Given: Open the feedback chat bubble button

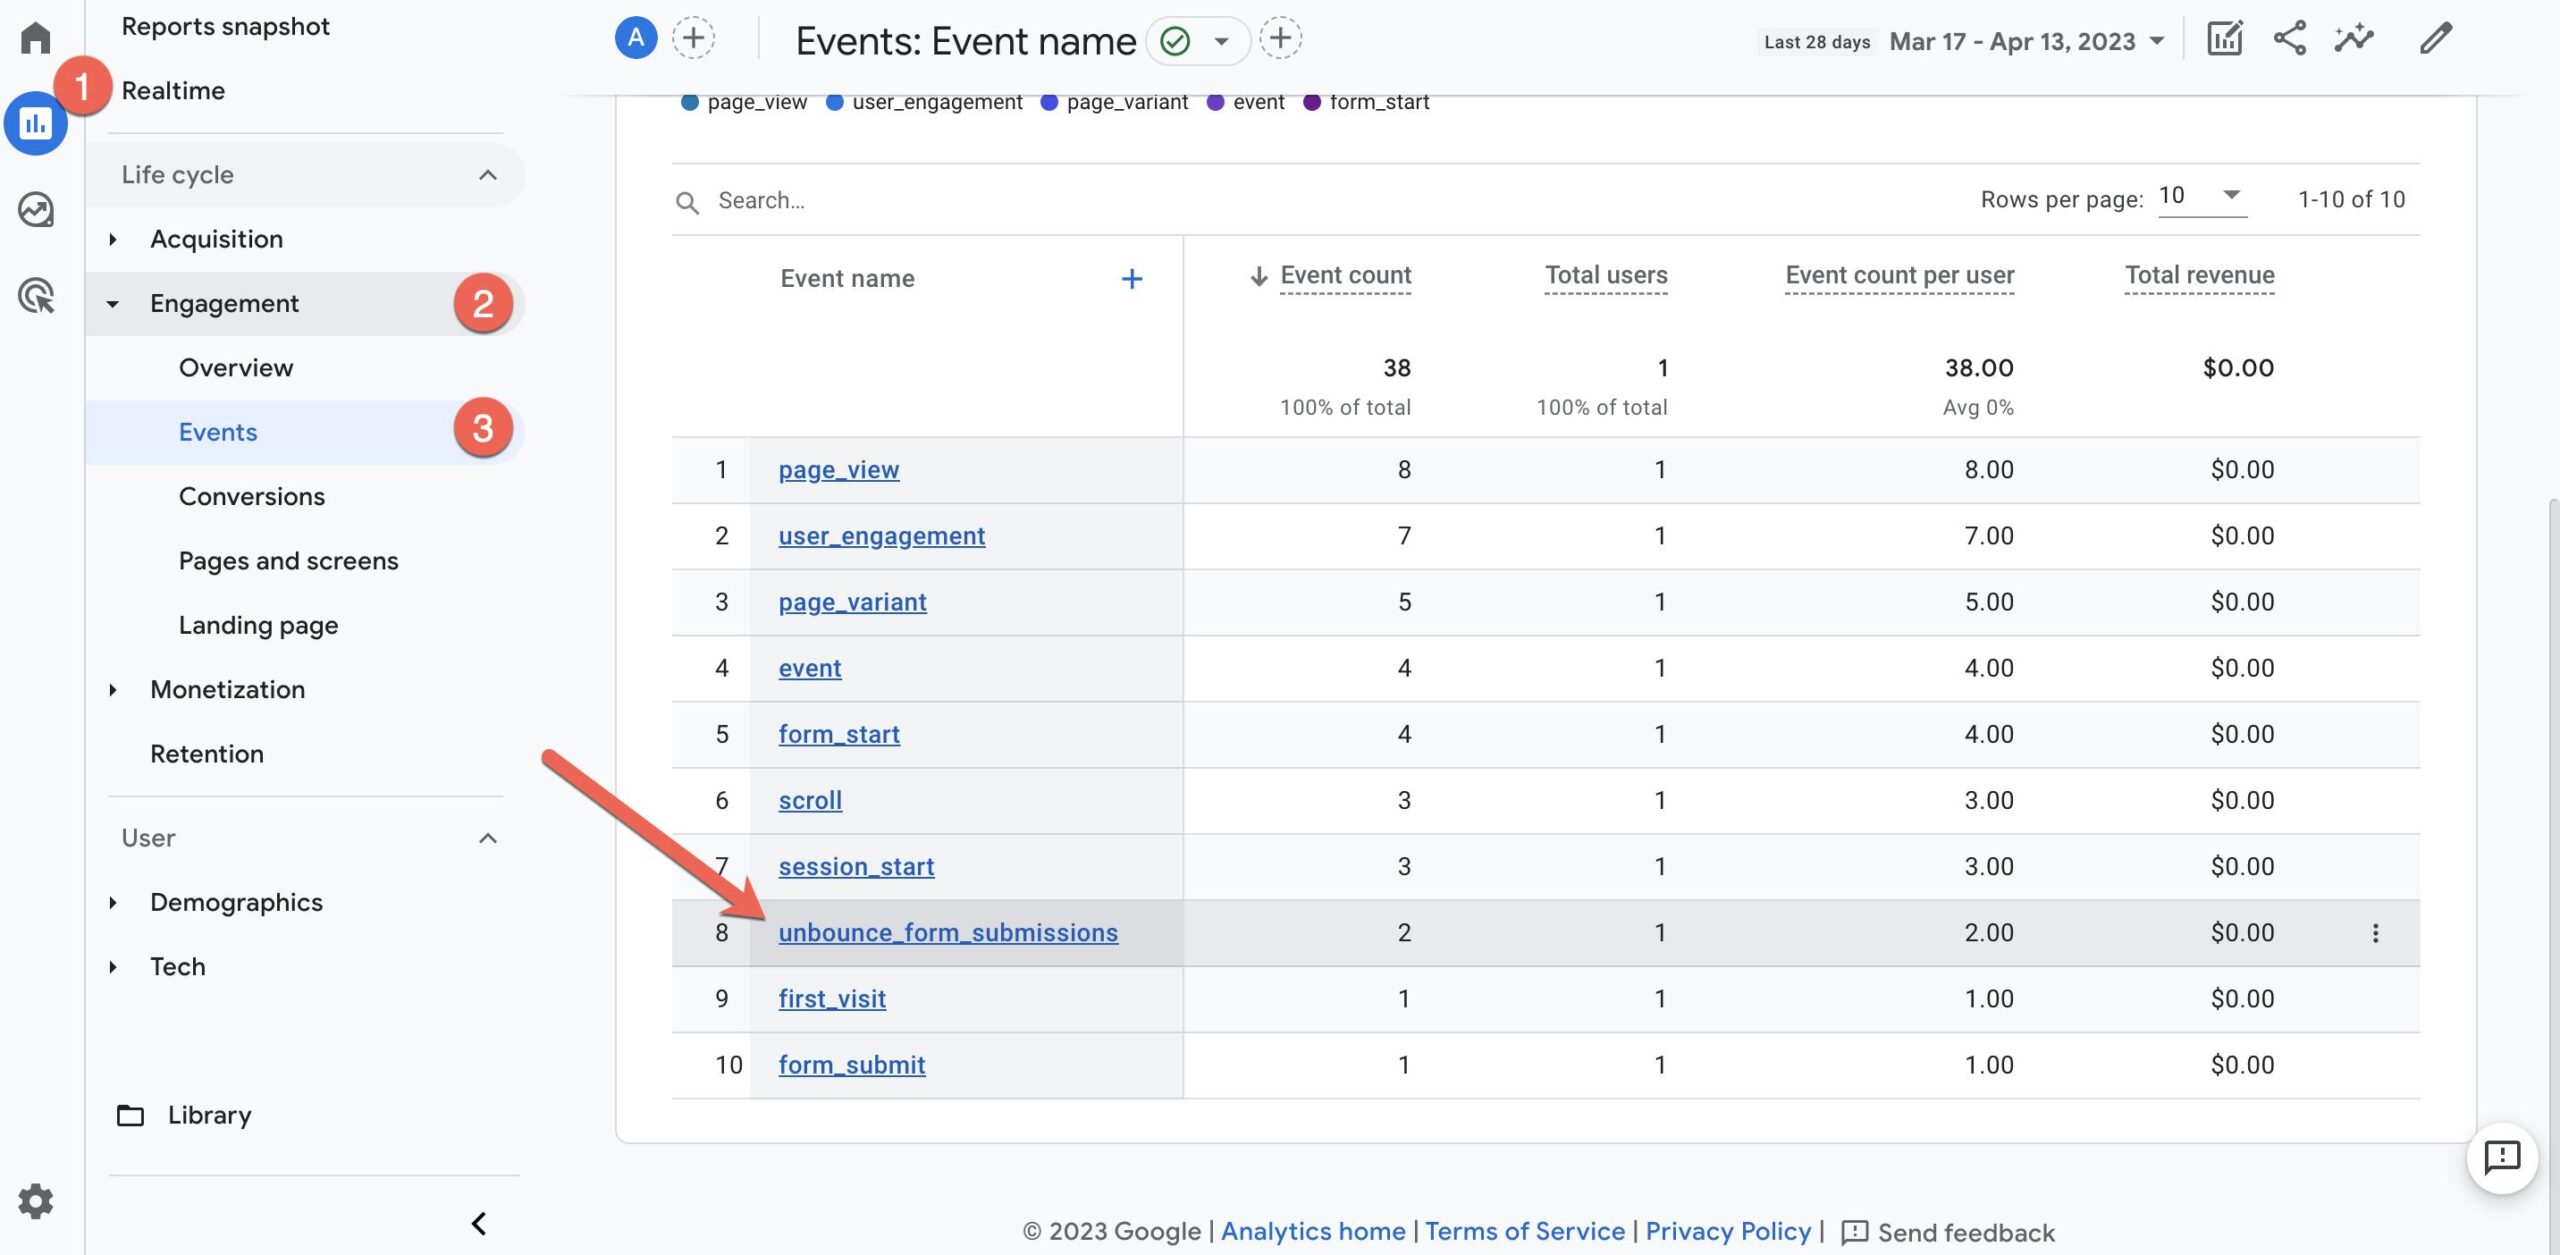Looking at the screenshot, I should point(2502,1157).
